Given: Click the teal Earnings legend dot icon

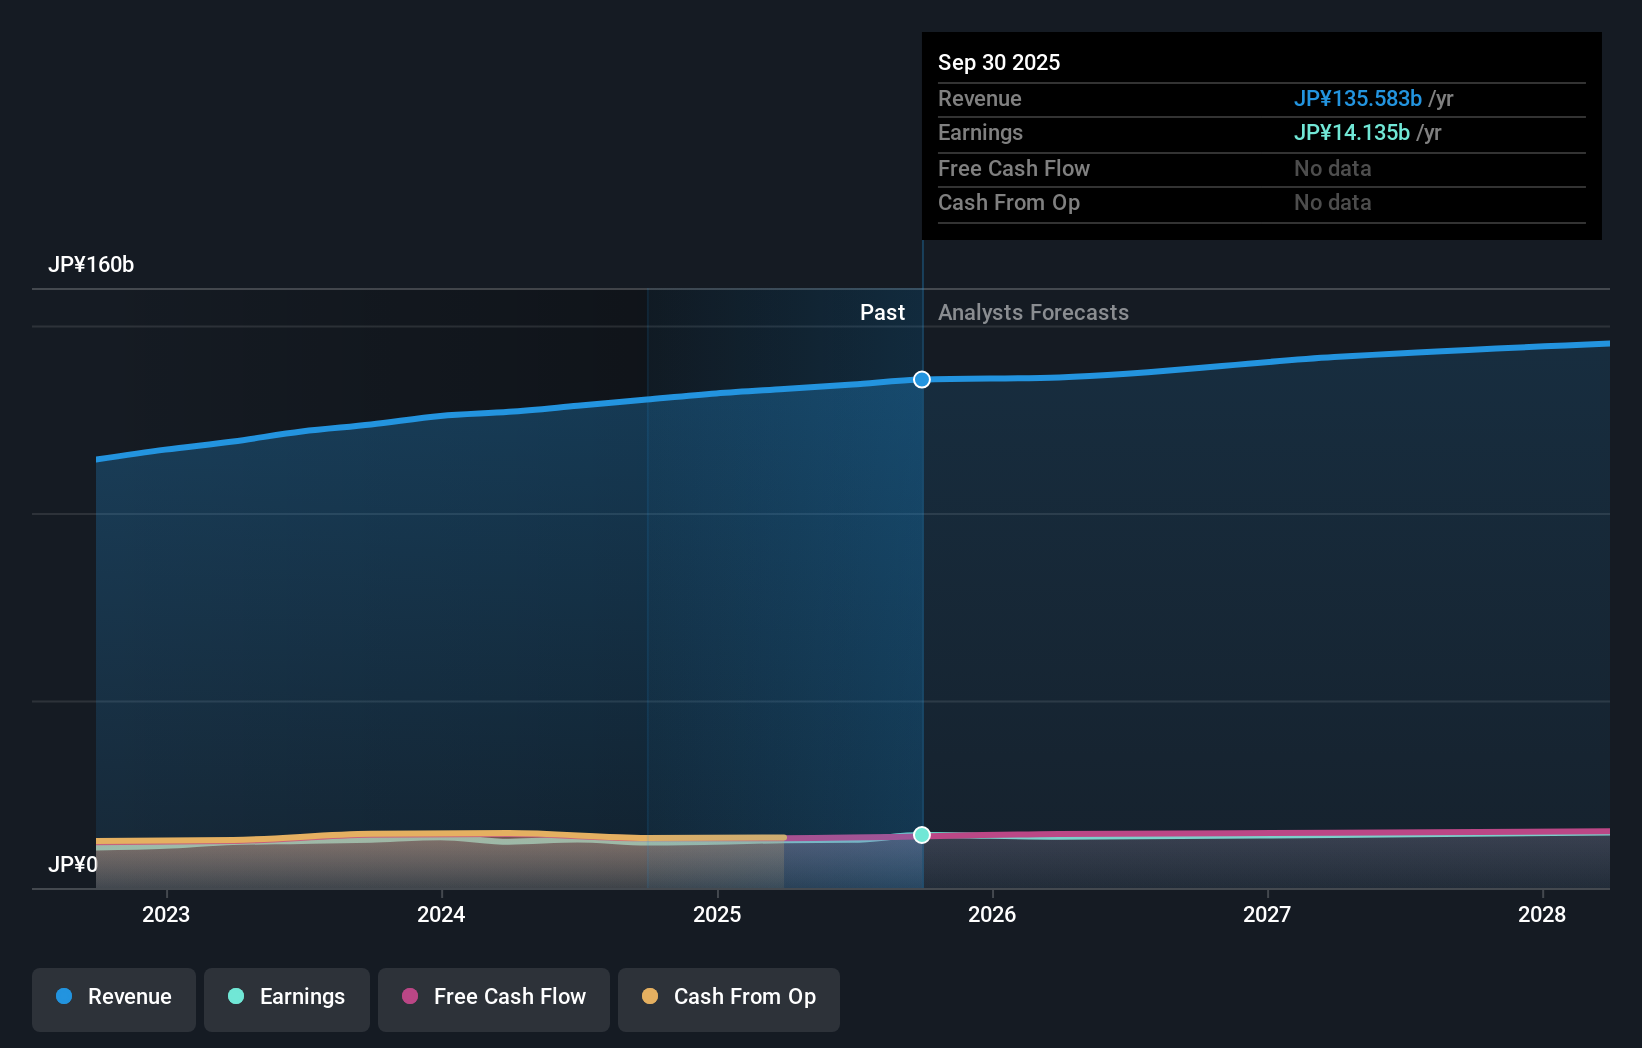Looking at the screenshot, I should (x=235, y=997).
